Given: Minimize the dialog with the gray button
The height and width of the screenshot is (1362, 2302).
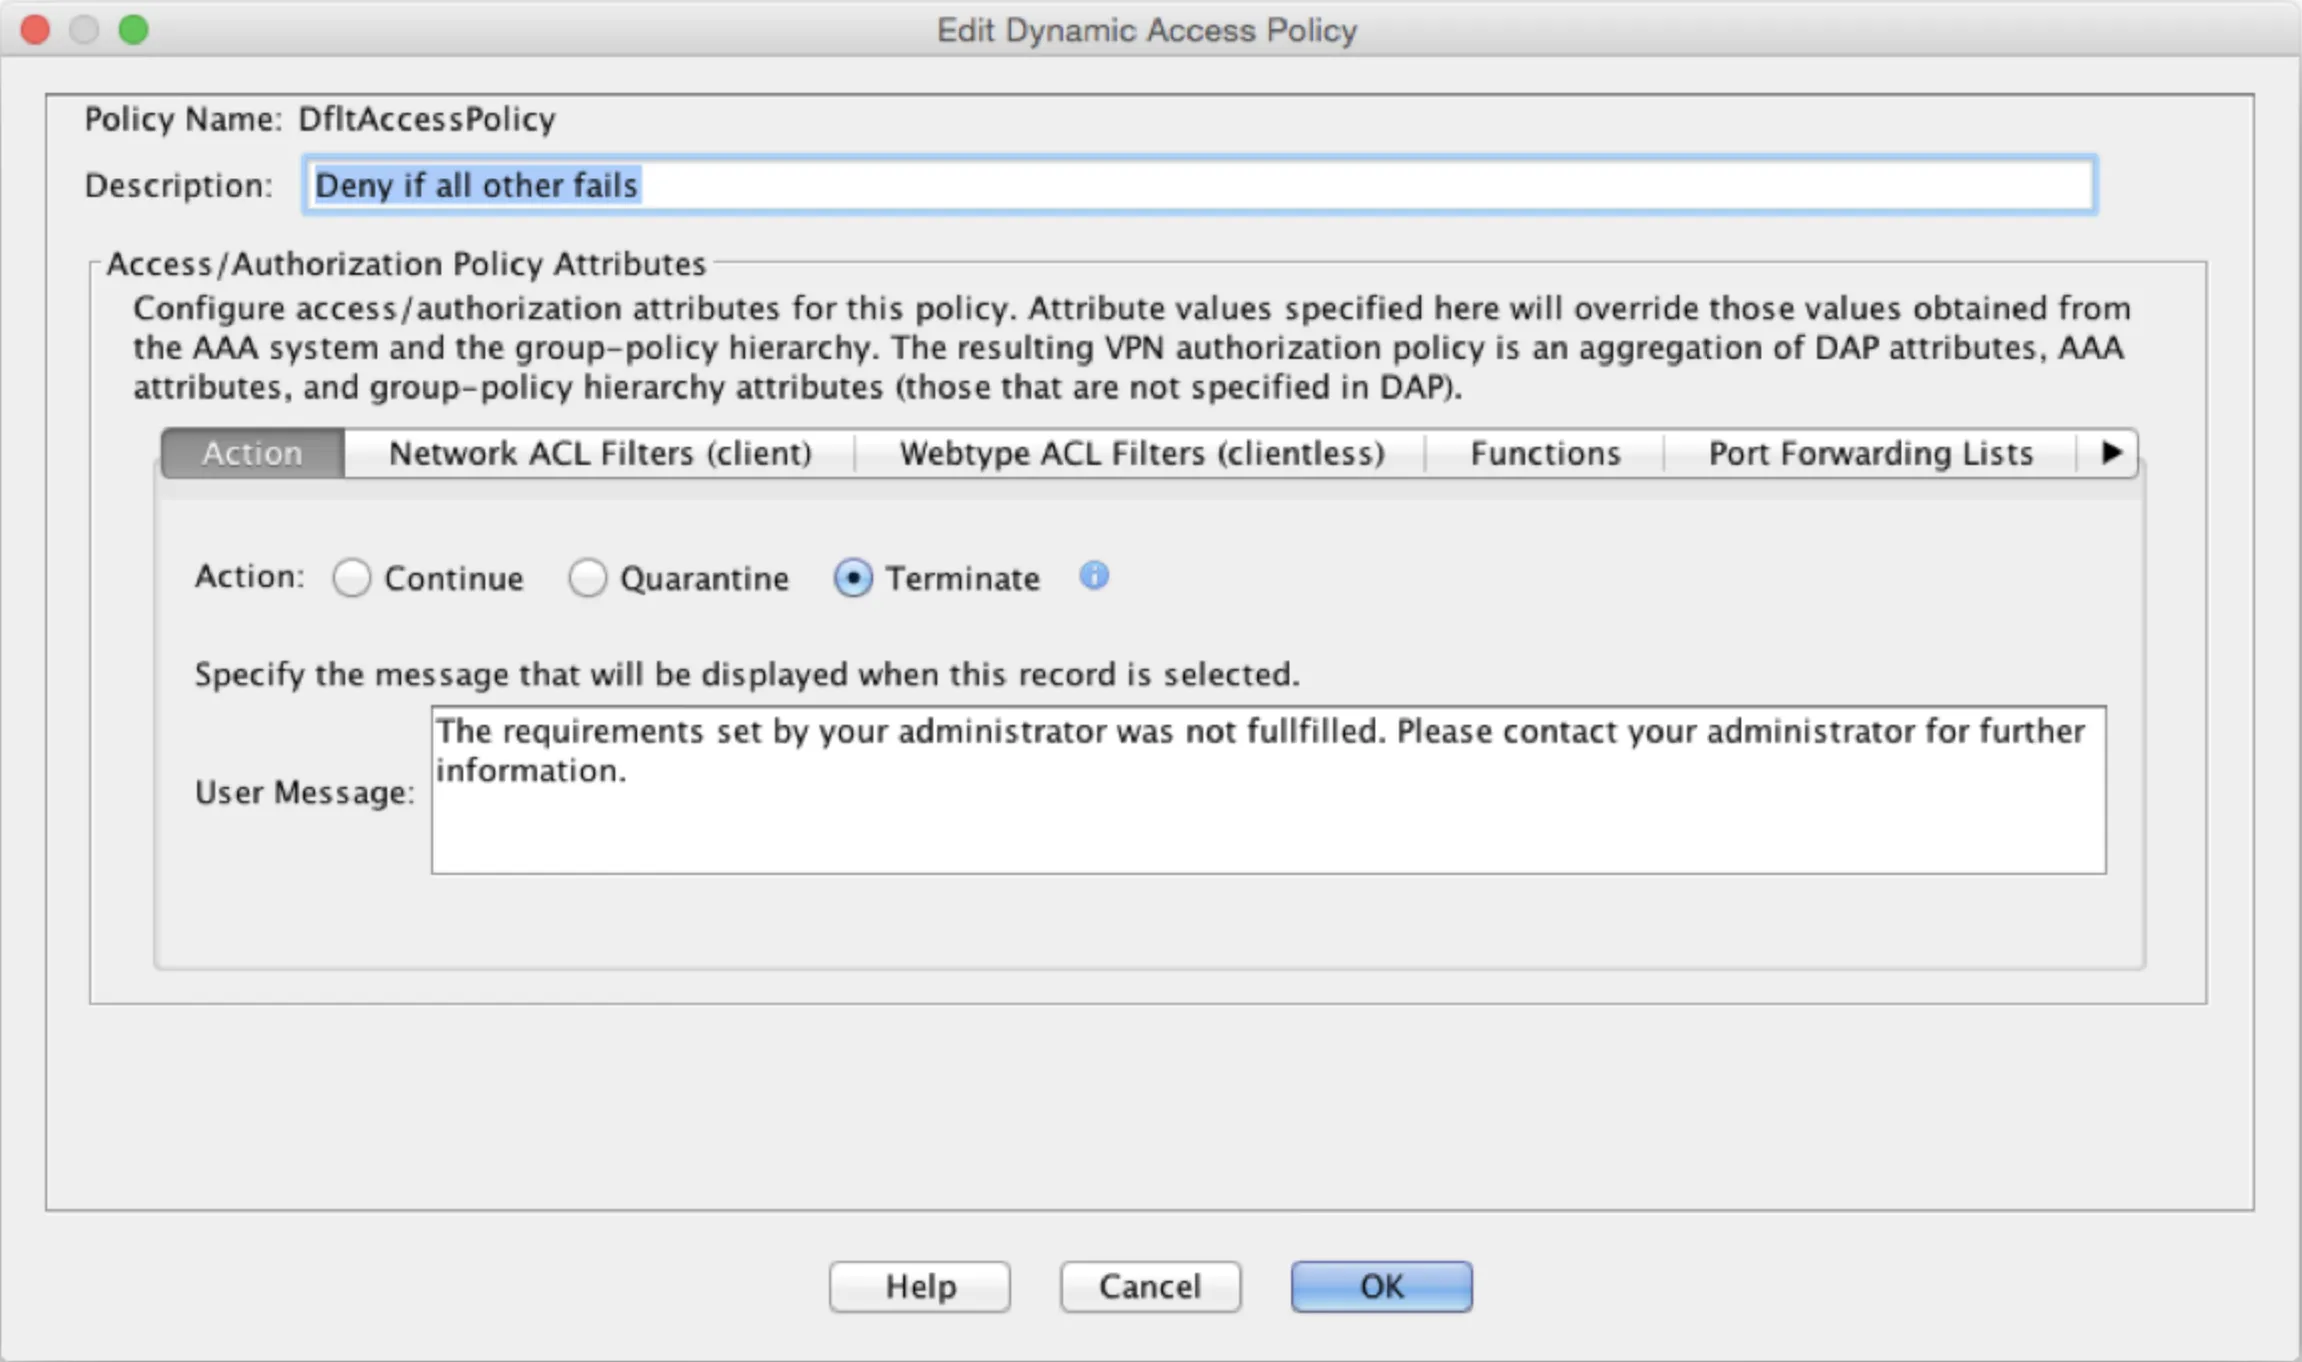Looking at the screenshot, I should click(84, 30).
